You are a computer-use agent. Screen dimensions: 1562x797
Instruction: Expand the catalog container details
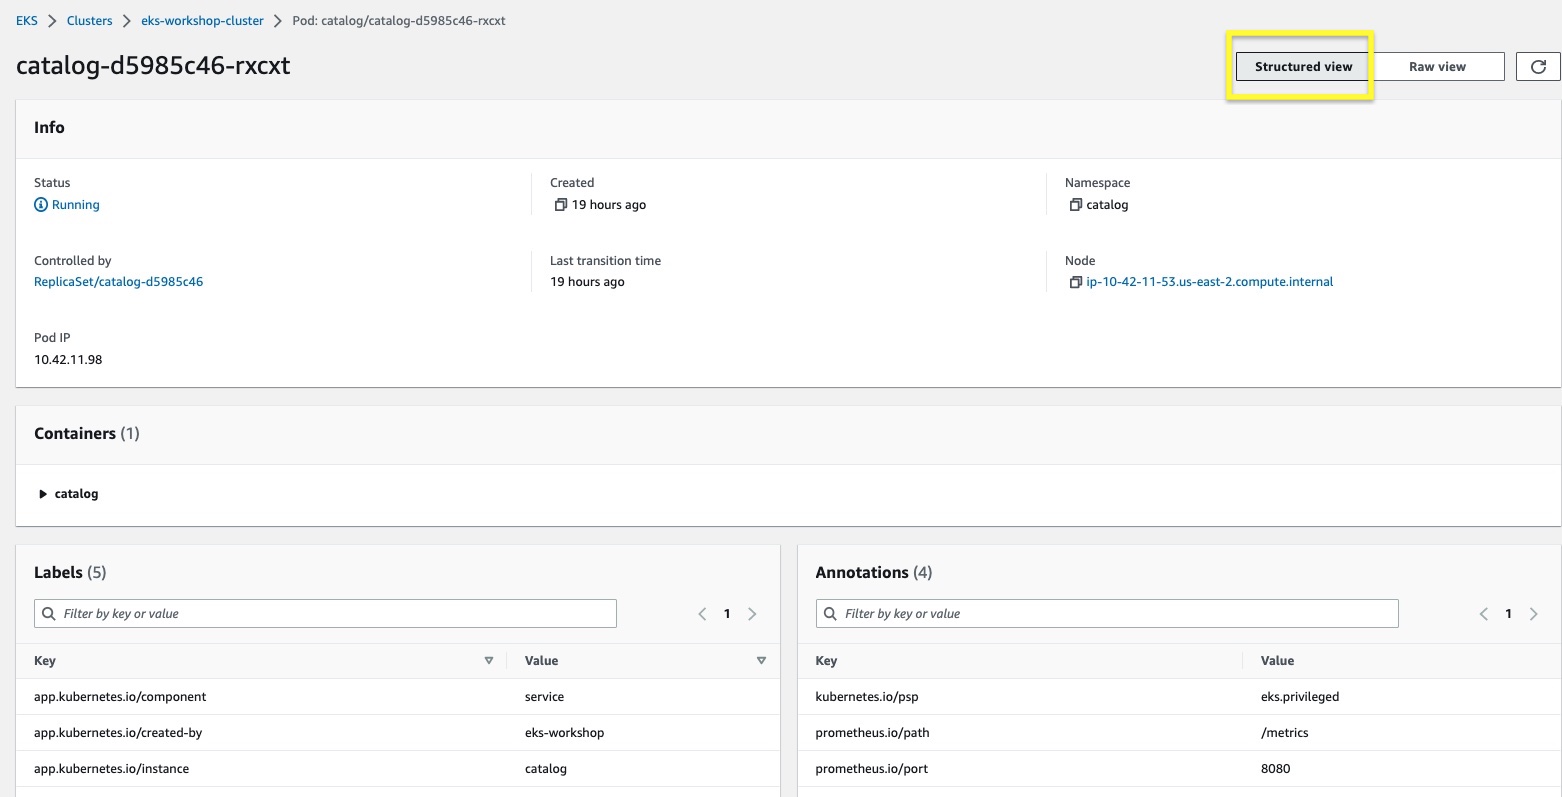click(x=43, y=494)
